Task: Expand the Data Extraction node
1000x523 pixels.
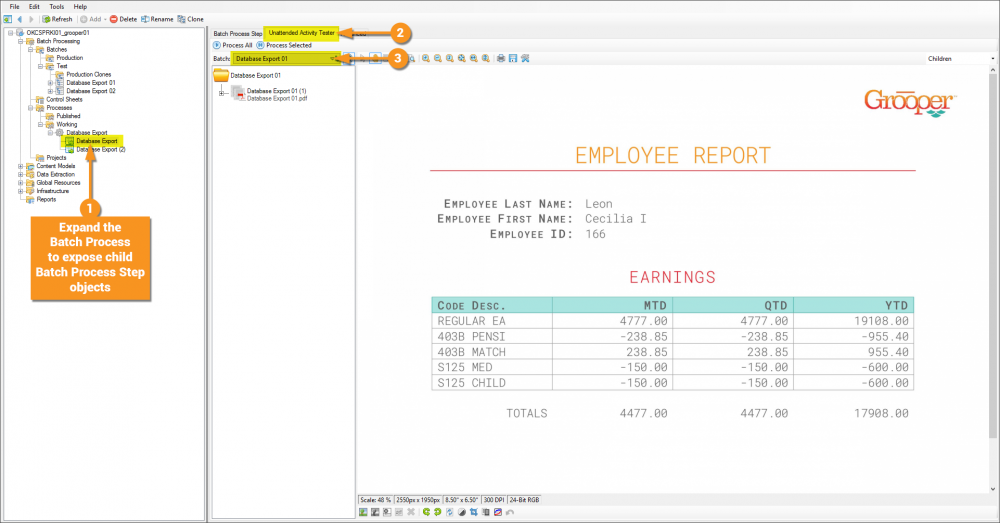Action: [20, 174]
